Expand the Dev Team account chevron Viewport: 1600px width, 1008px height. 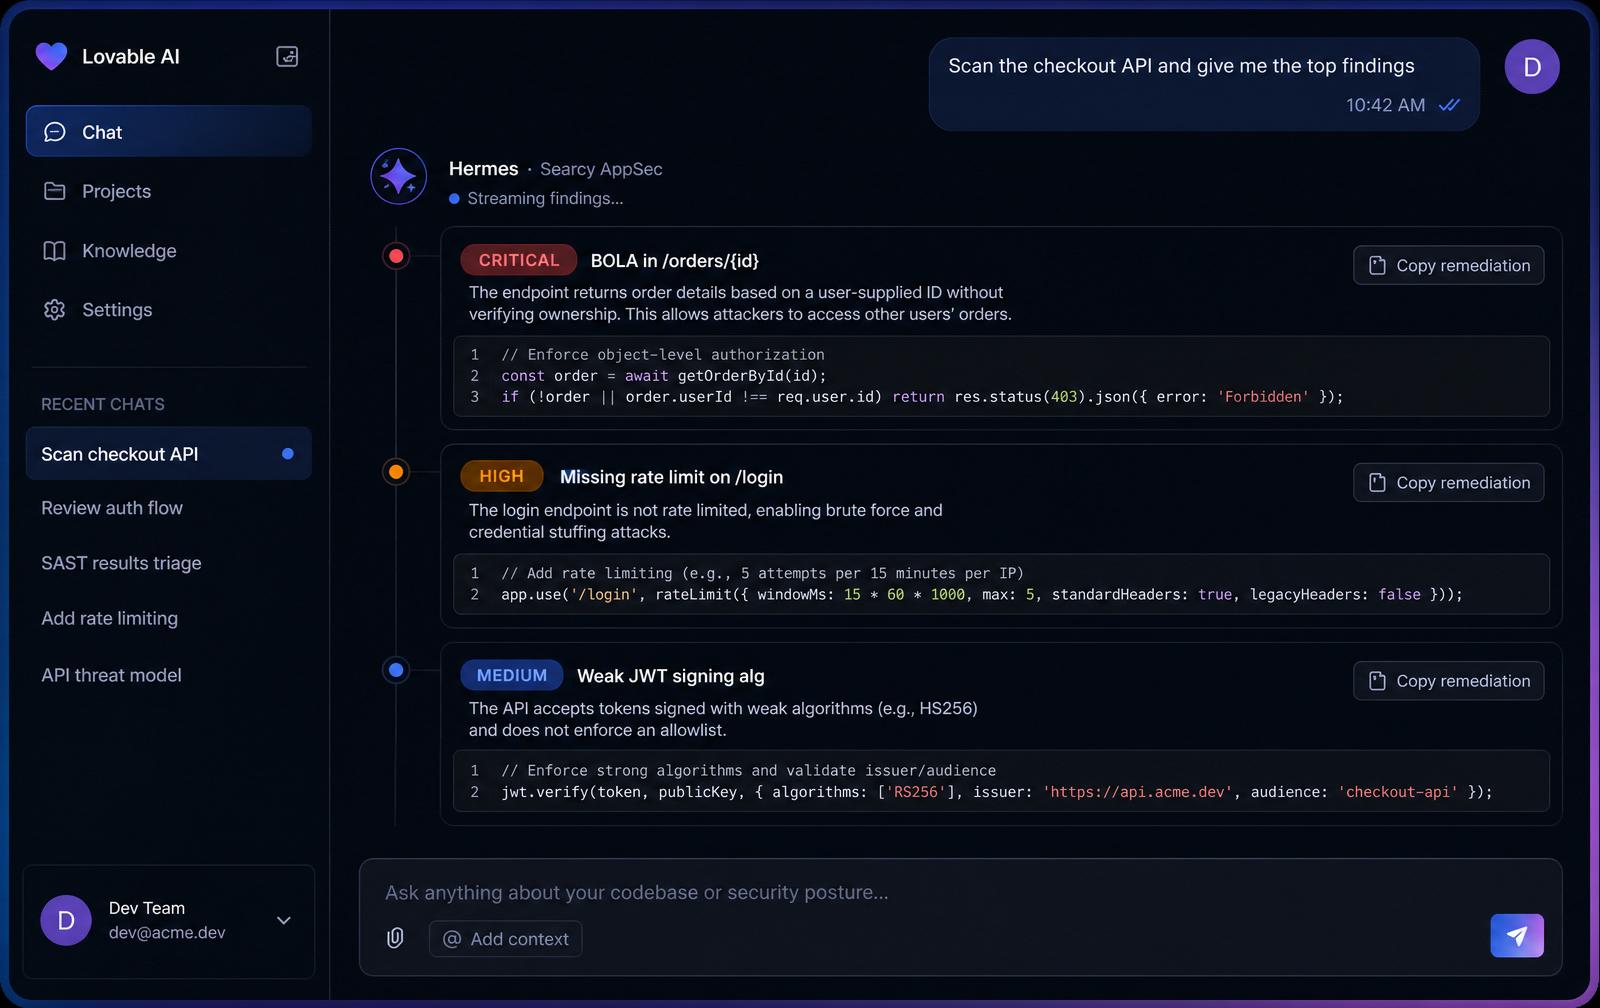[284, 920]
